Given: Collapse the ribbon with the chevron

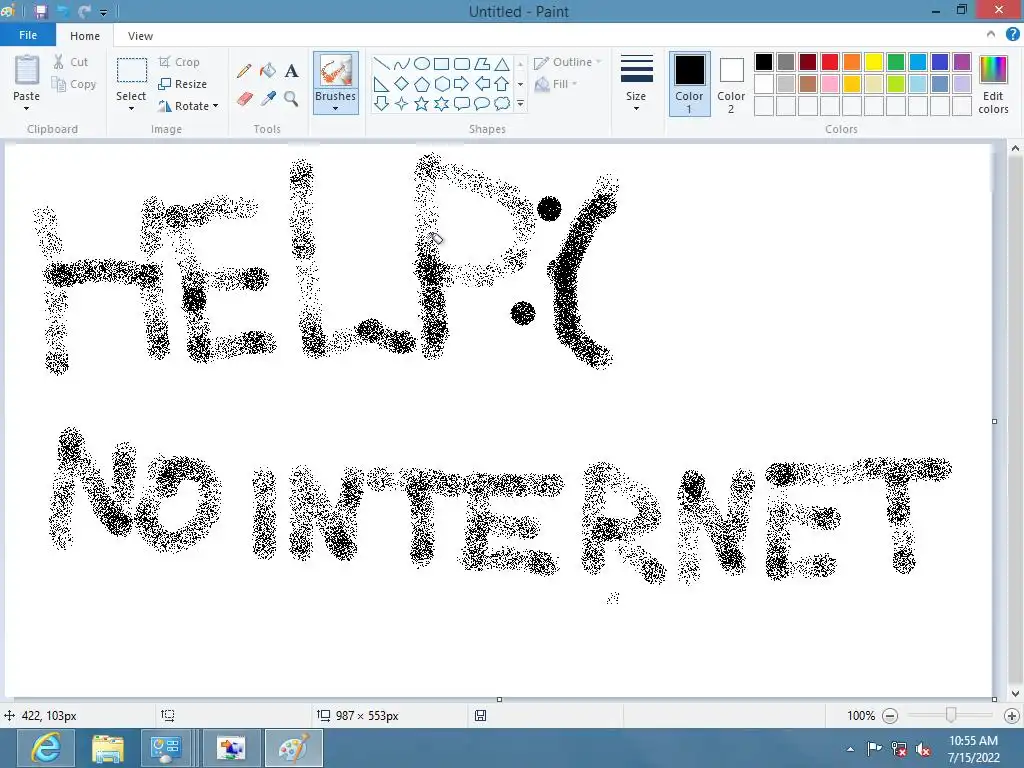Looking at the screenshot, I should [991, 35].
